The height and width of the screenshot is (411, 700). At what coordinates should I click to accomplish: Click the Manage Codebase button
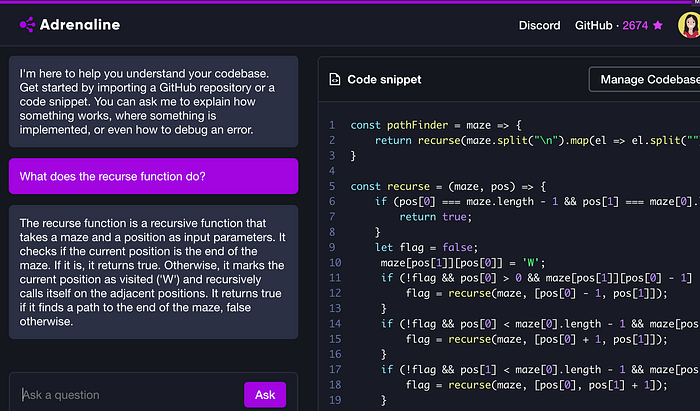point(644,79)
